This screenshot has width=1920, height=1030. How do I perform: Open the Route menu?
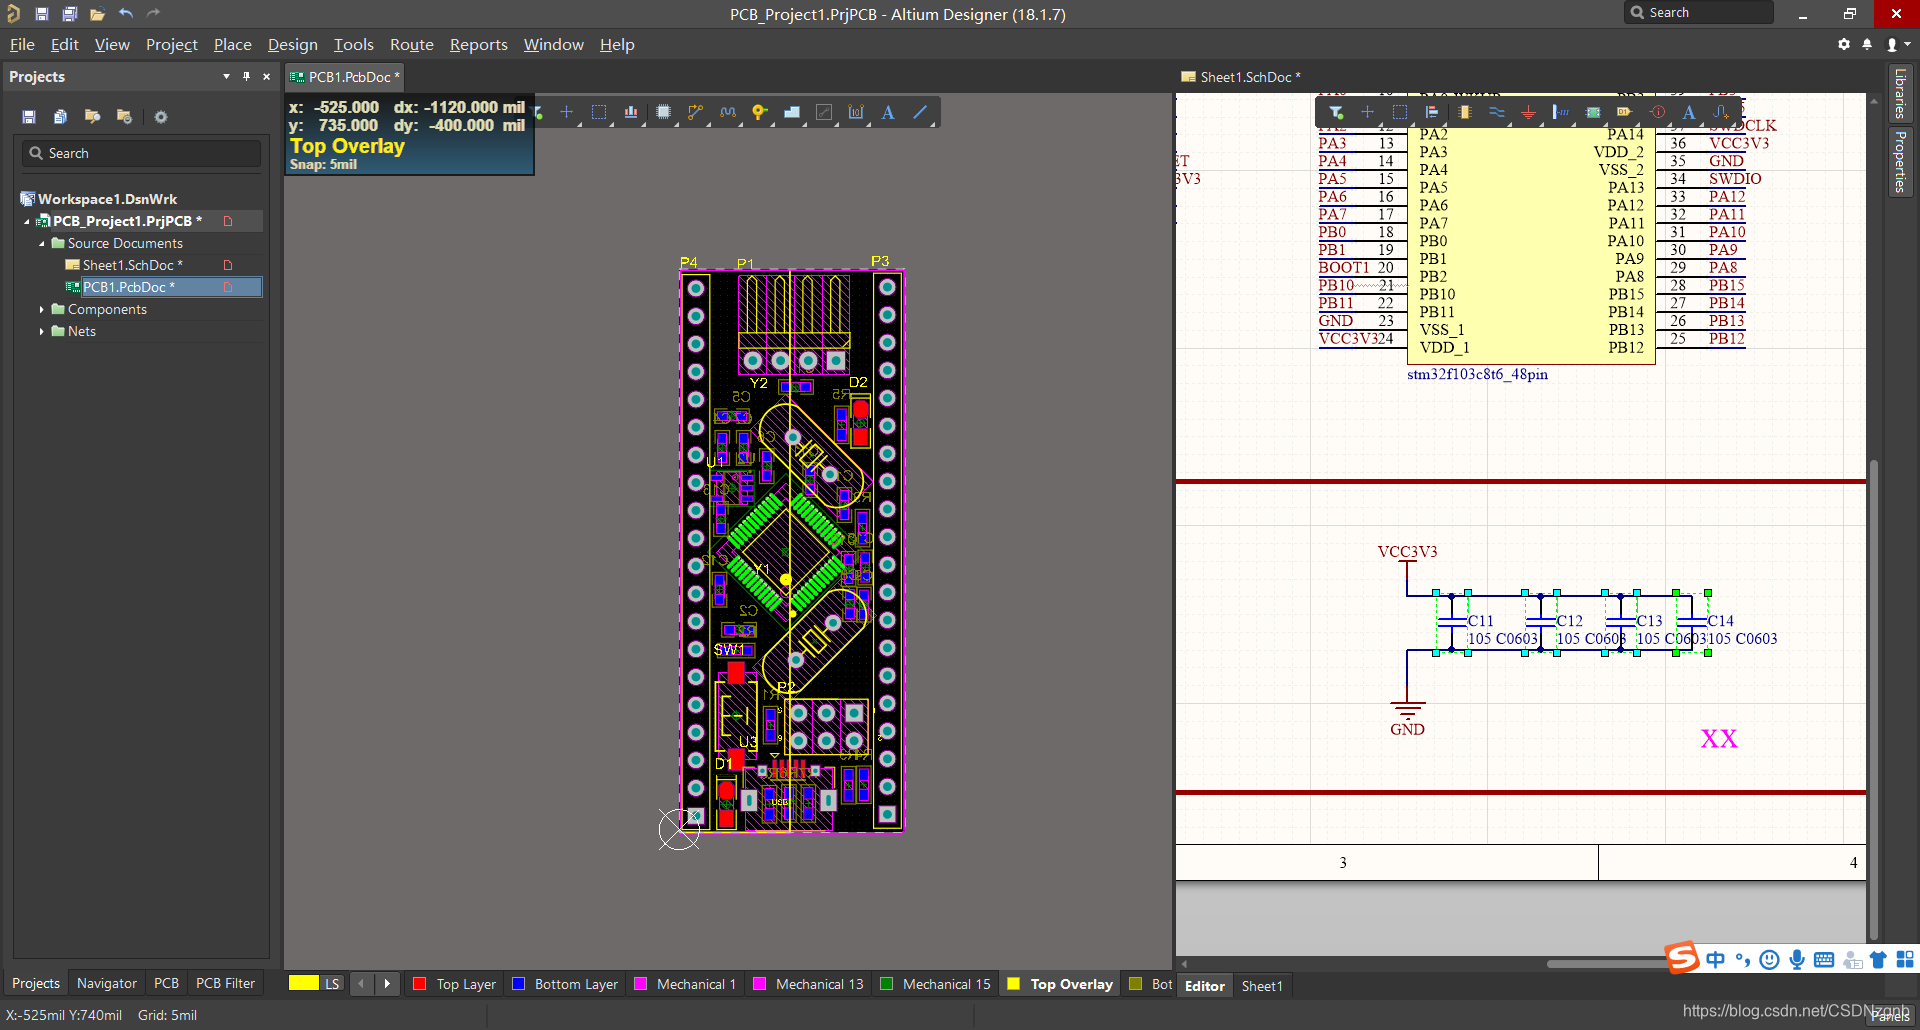click(x=411, y=44)
